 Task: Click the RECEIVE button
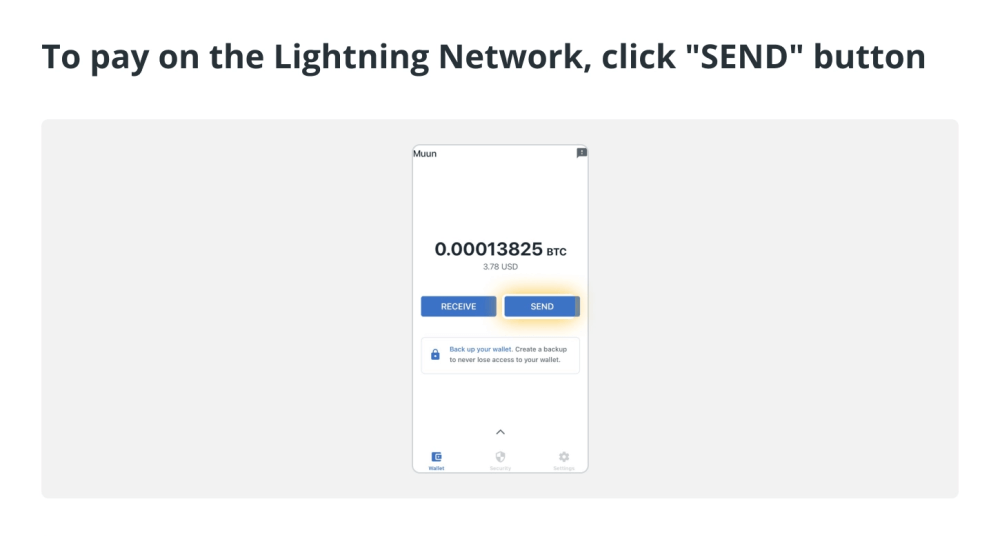pos(459,306)
